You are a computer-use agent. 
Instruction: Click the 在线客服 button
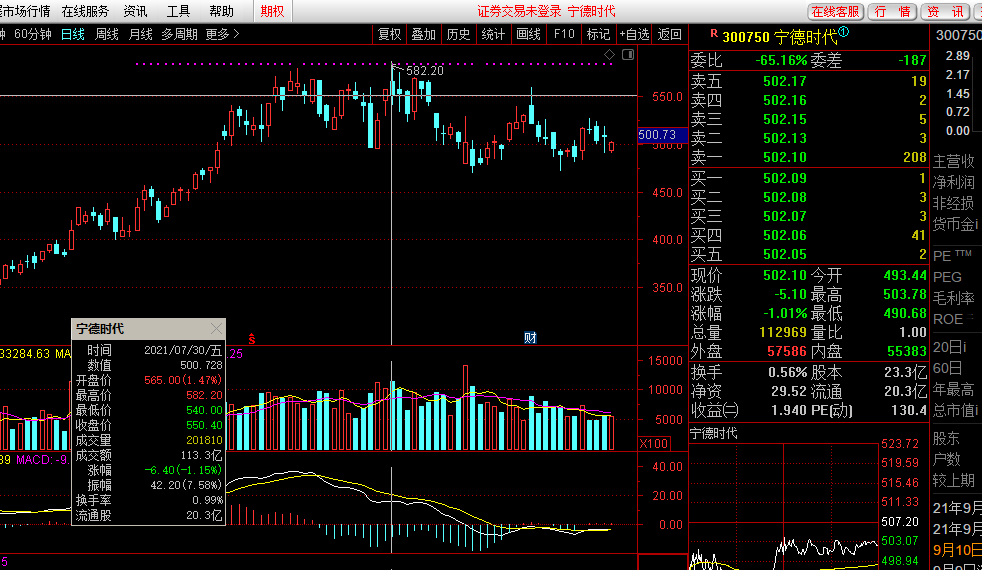click(x=835, y=12)
